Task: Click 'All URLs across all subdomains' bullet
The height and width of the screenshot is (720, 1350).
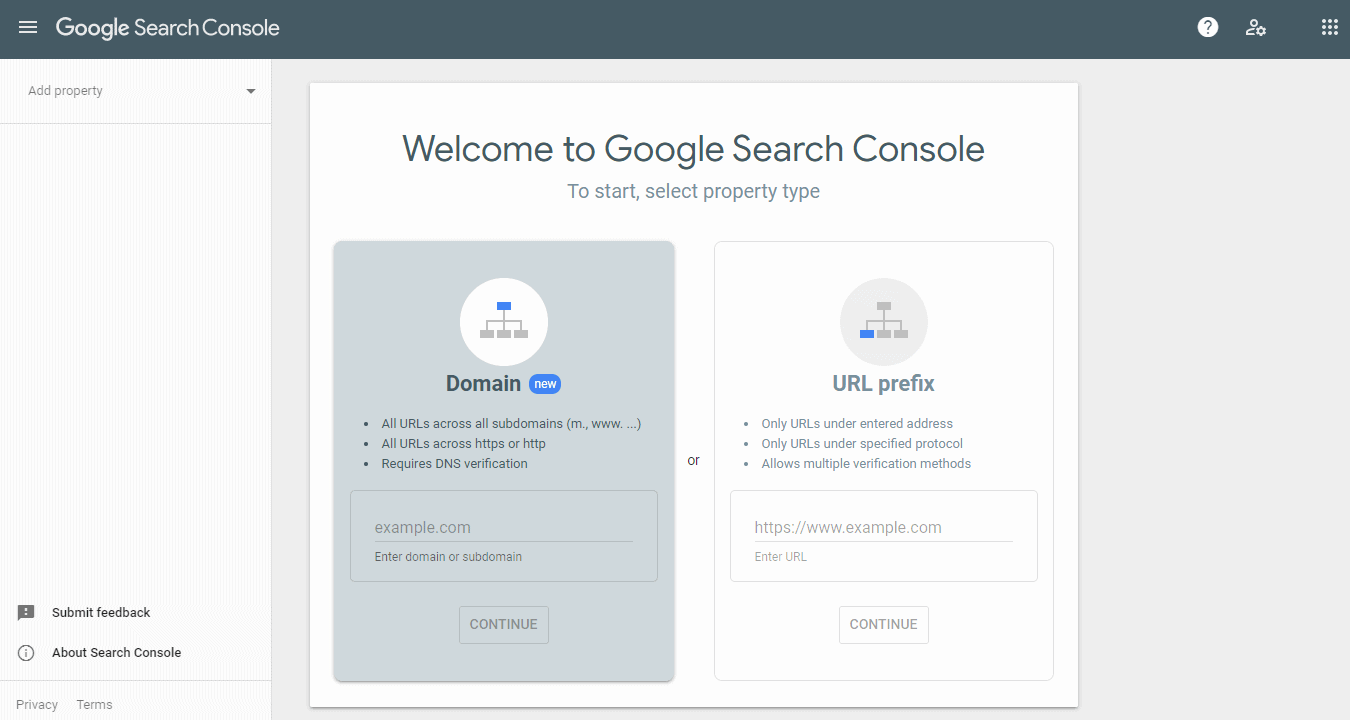Action: point(511,424)
